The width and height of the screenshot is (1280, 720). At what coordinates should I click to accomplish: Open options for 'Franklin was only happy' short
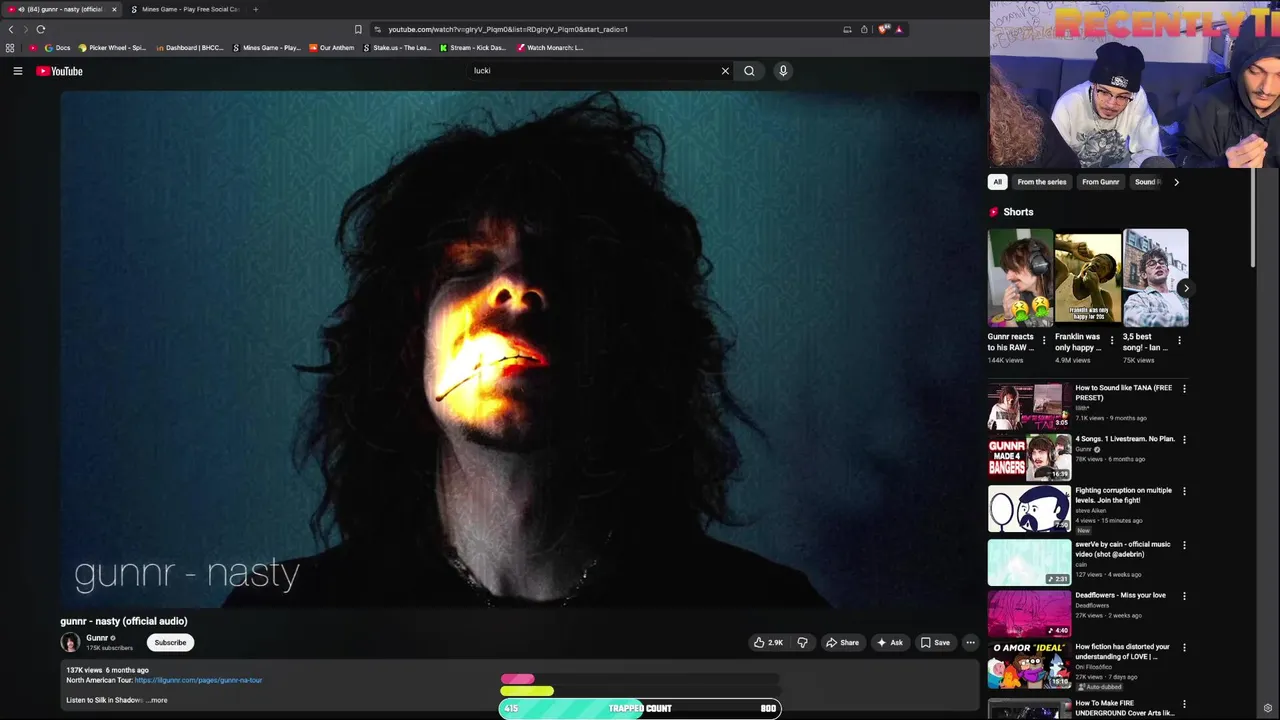click(x=1112, y=340)
